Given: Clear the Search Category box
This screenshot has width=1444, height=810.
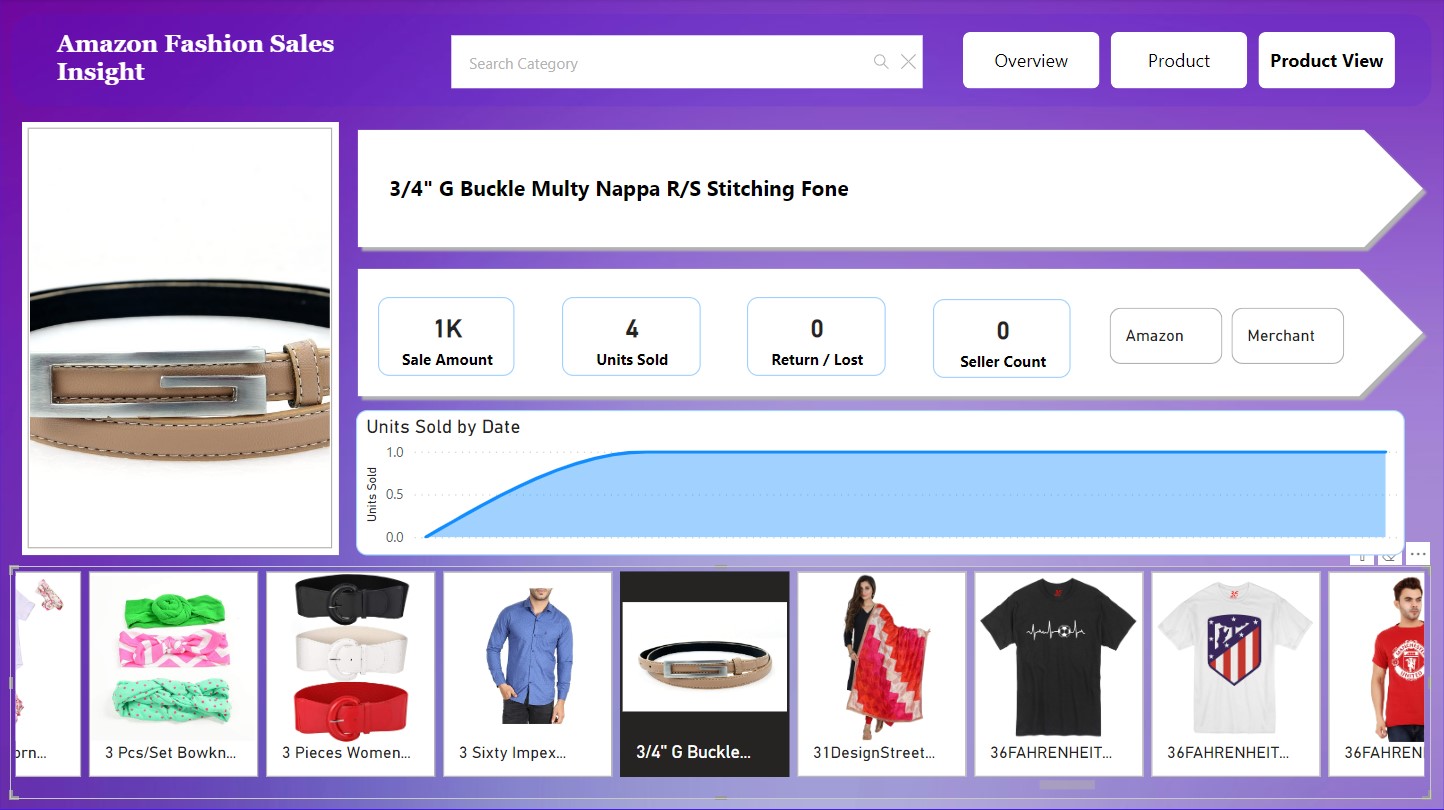Looking at the screenshot, I should (x=908, y=62).
